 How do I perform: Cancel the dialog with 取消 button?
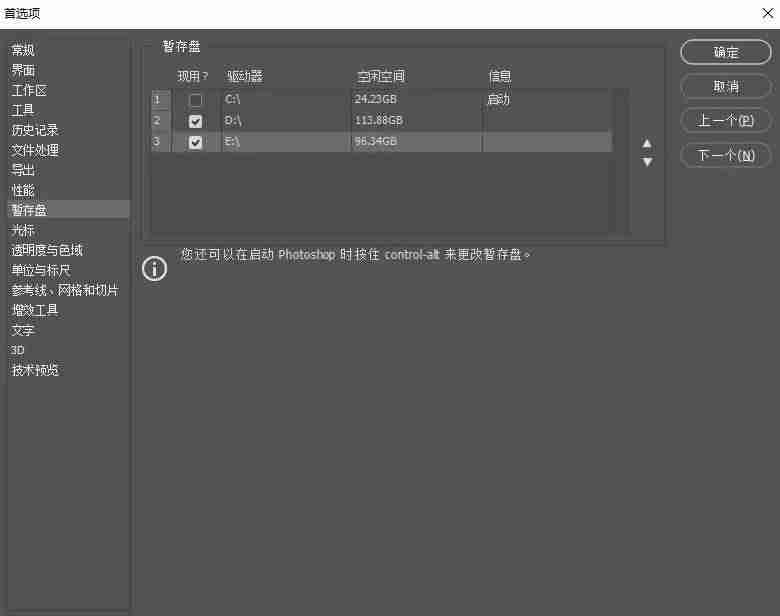pyautogui.click(x=725, y=87)
